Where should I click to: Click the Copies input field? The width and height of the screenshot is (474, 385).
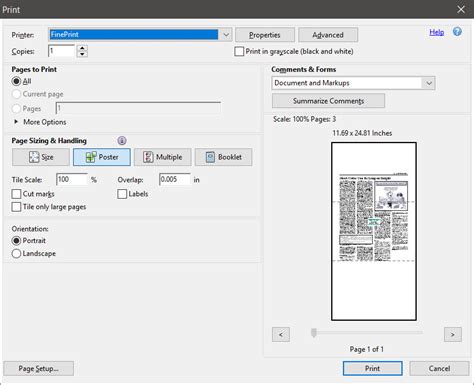point(62,51)
